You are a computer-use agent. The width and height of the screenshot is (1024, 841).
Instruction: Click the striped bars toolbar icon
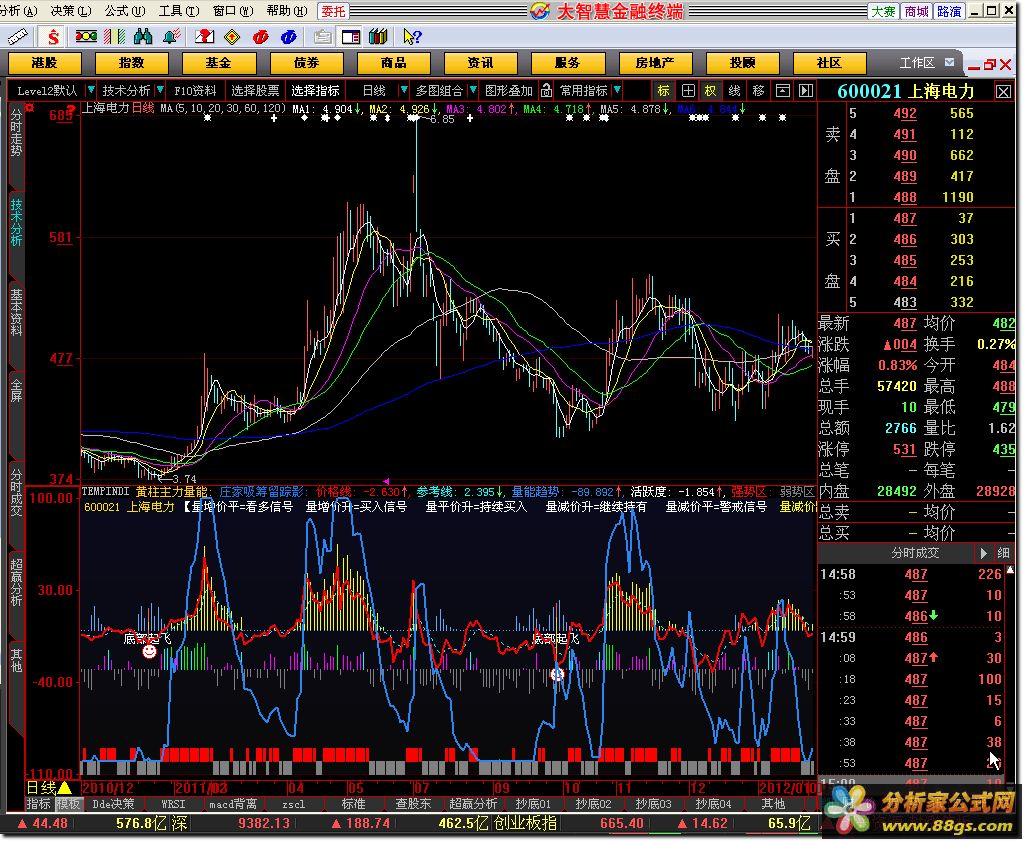115,37
